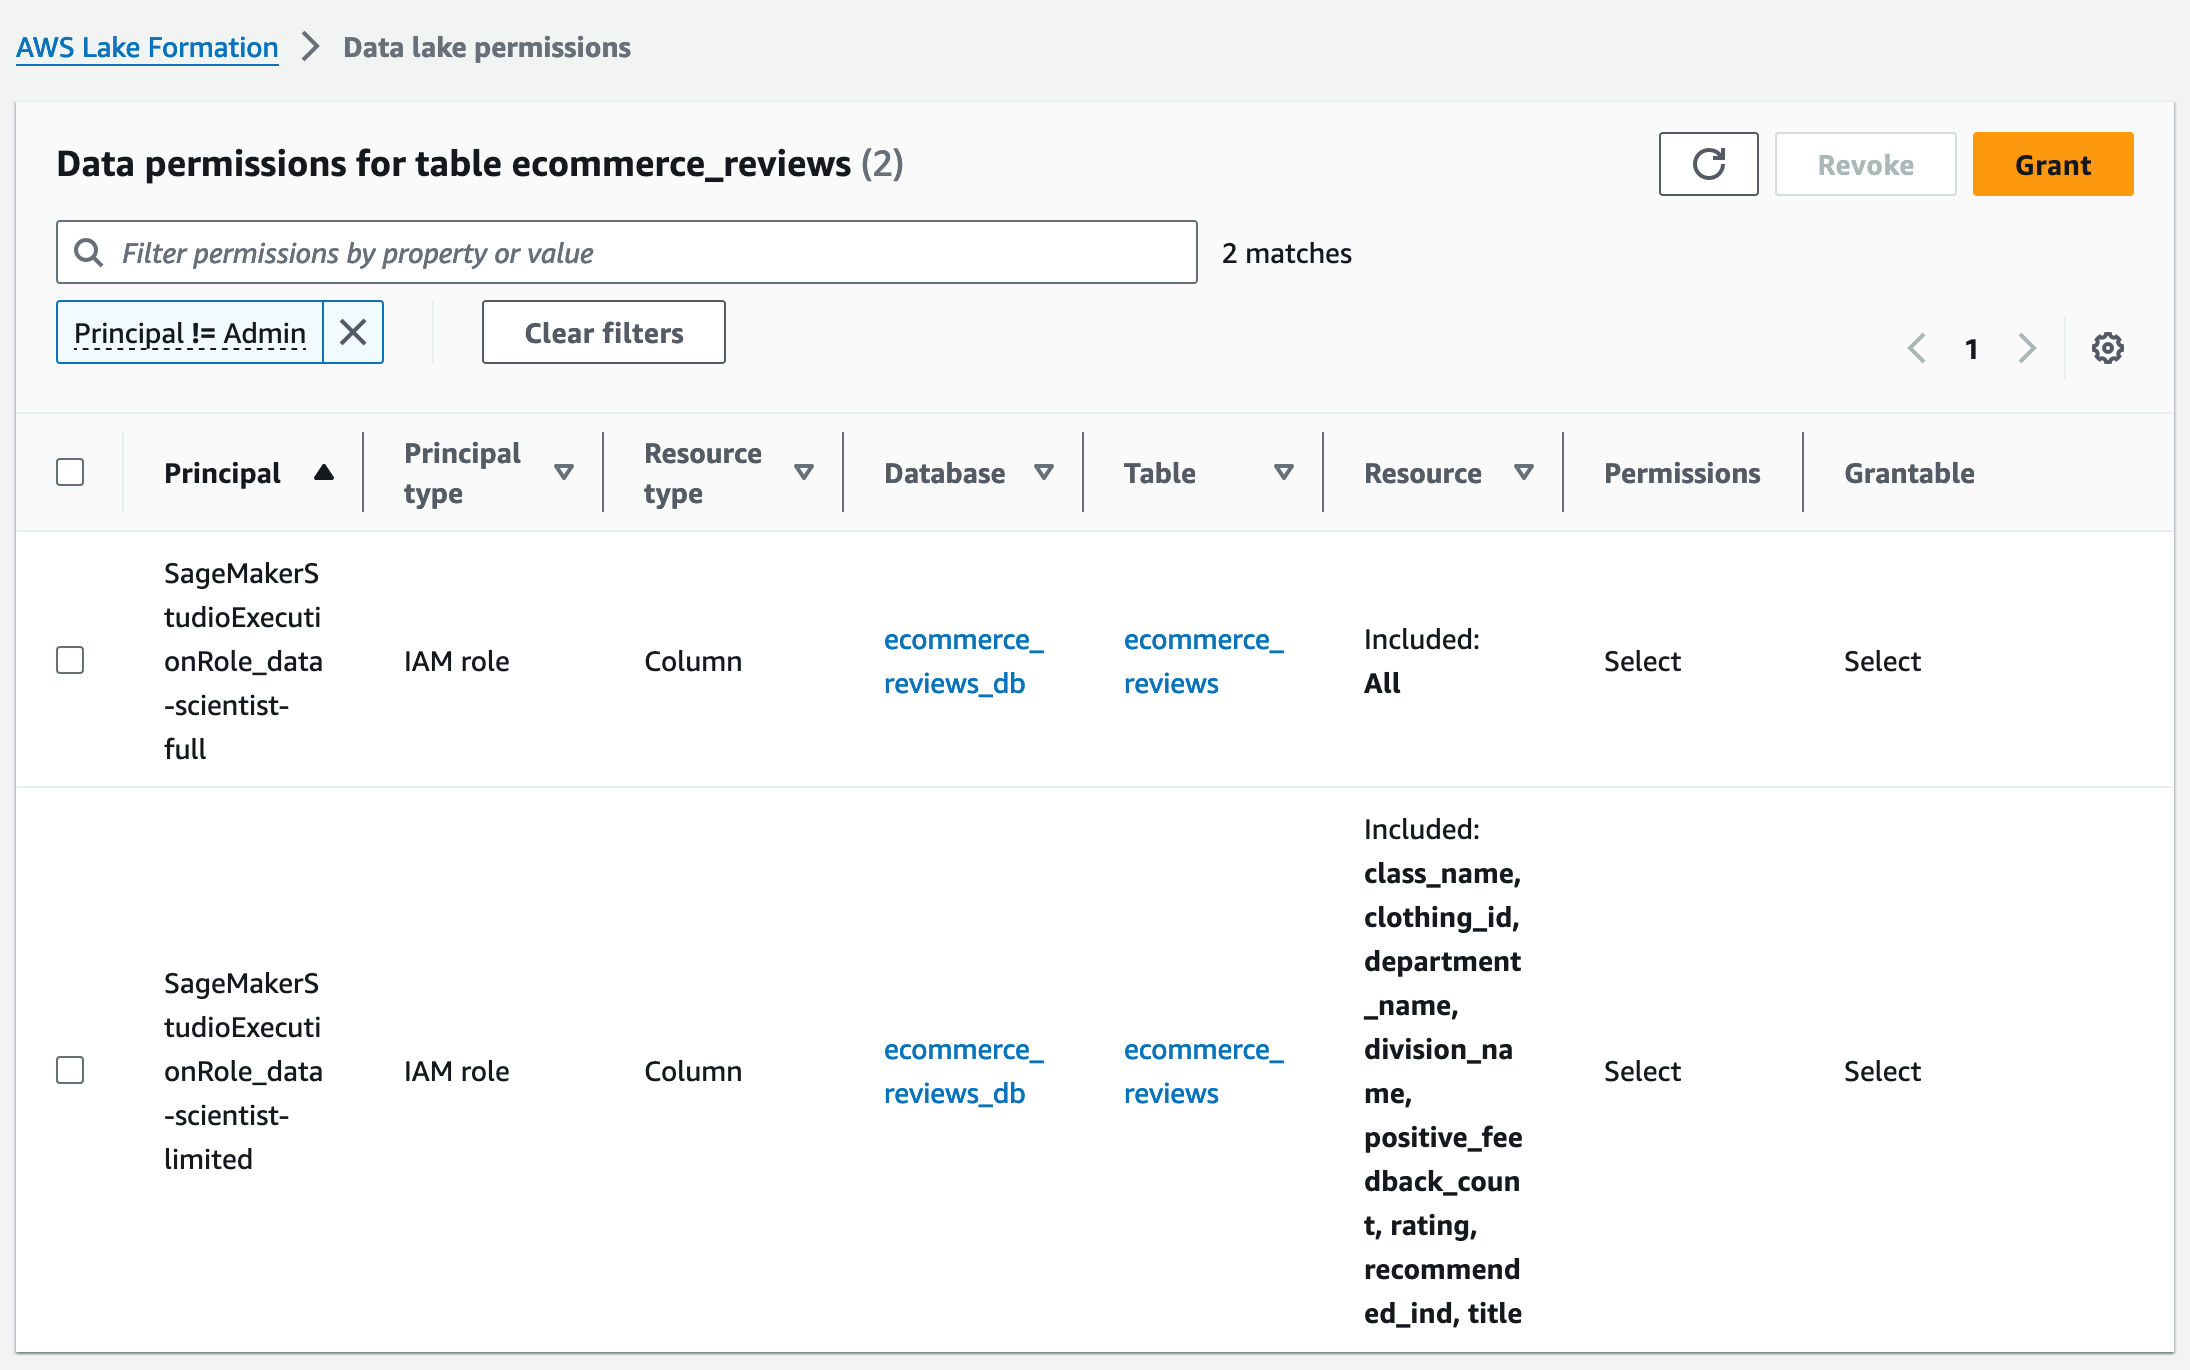
Task: Toggle the select-all rows checkbox
Action: click(70, 472)
